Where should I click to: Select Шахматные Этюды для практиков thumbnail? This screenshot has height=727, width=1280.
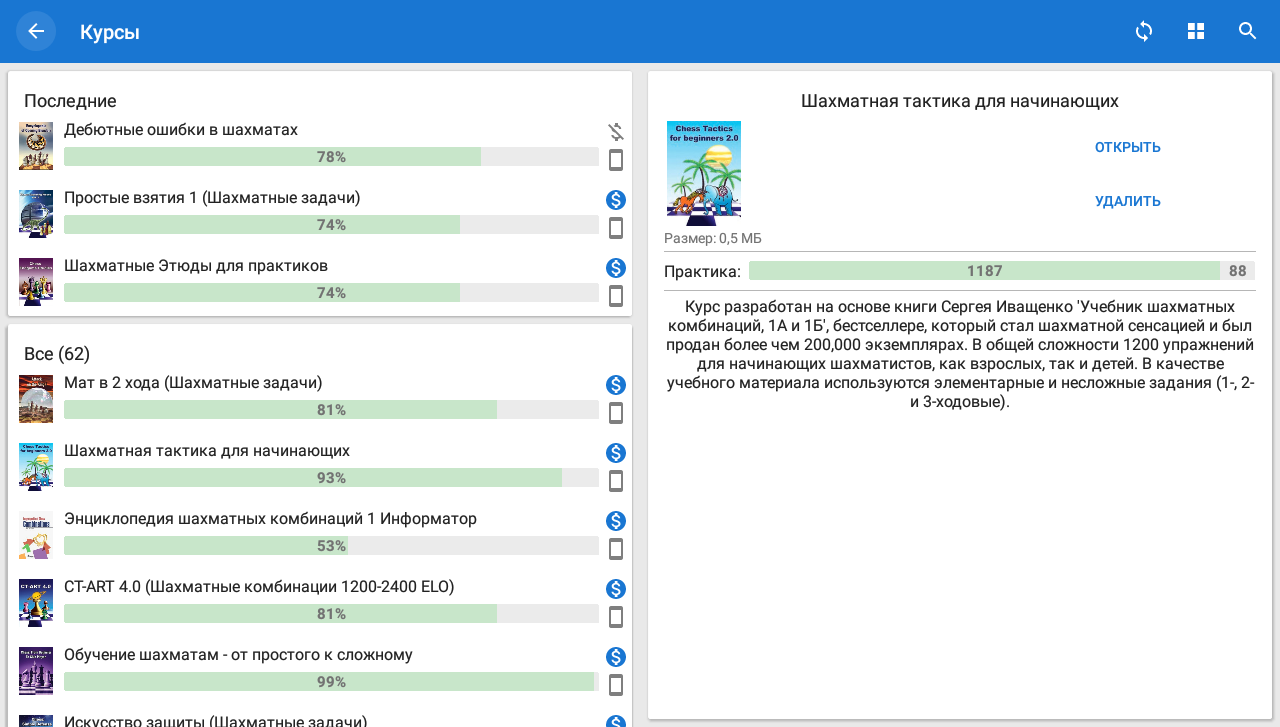(36, 282)
